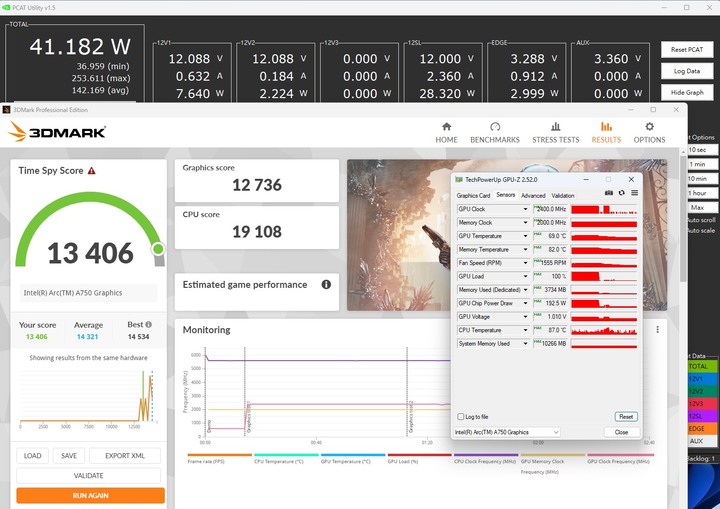Viewport: 720px width, 509px height.
Task: Click 3DMark results vertical scrollbar
Action: point(683,221)
